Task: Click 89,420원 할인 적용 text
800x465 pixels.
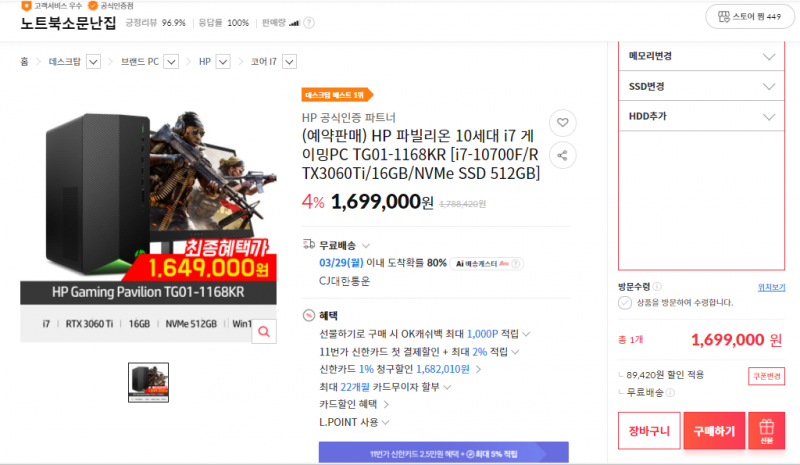Action: coord(665,375)
